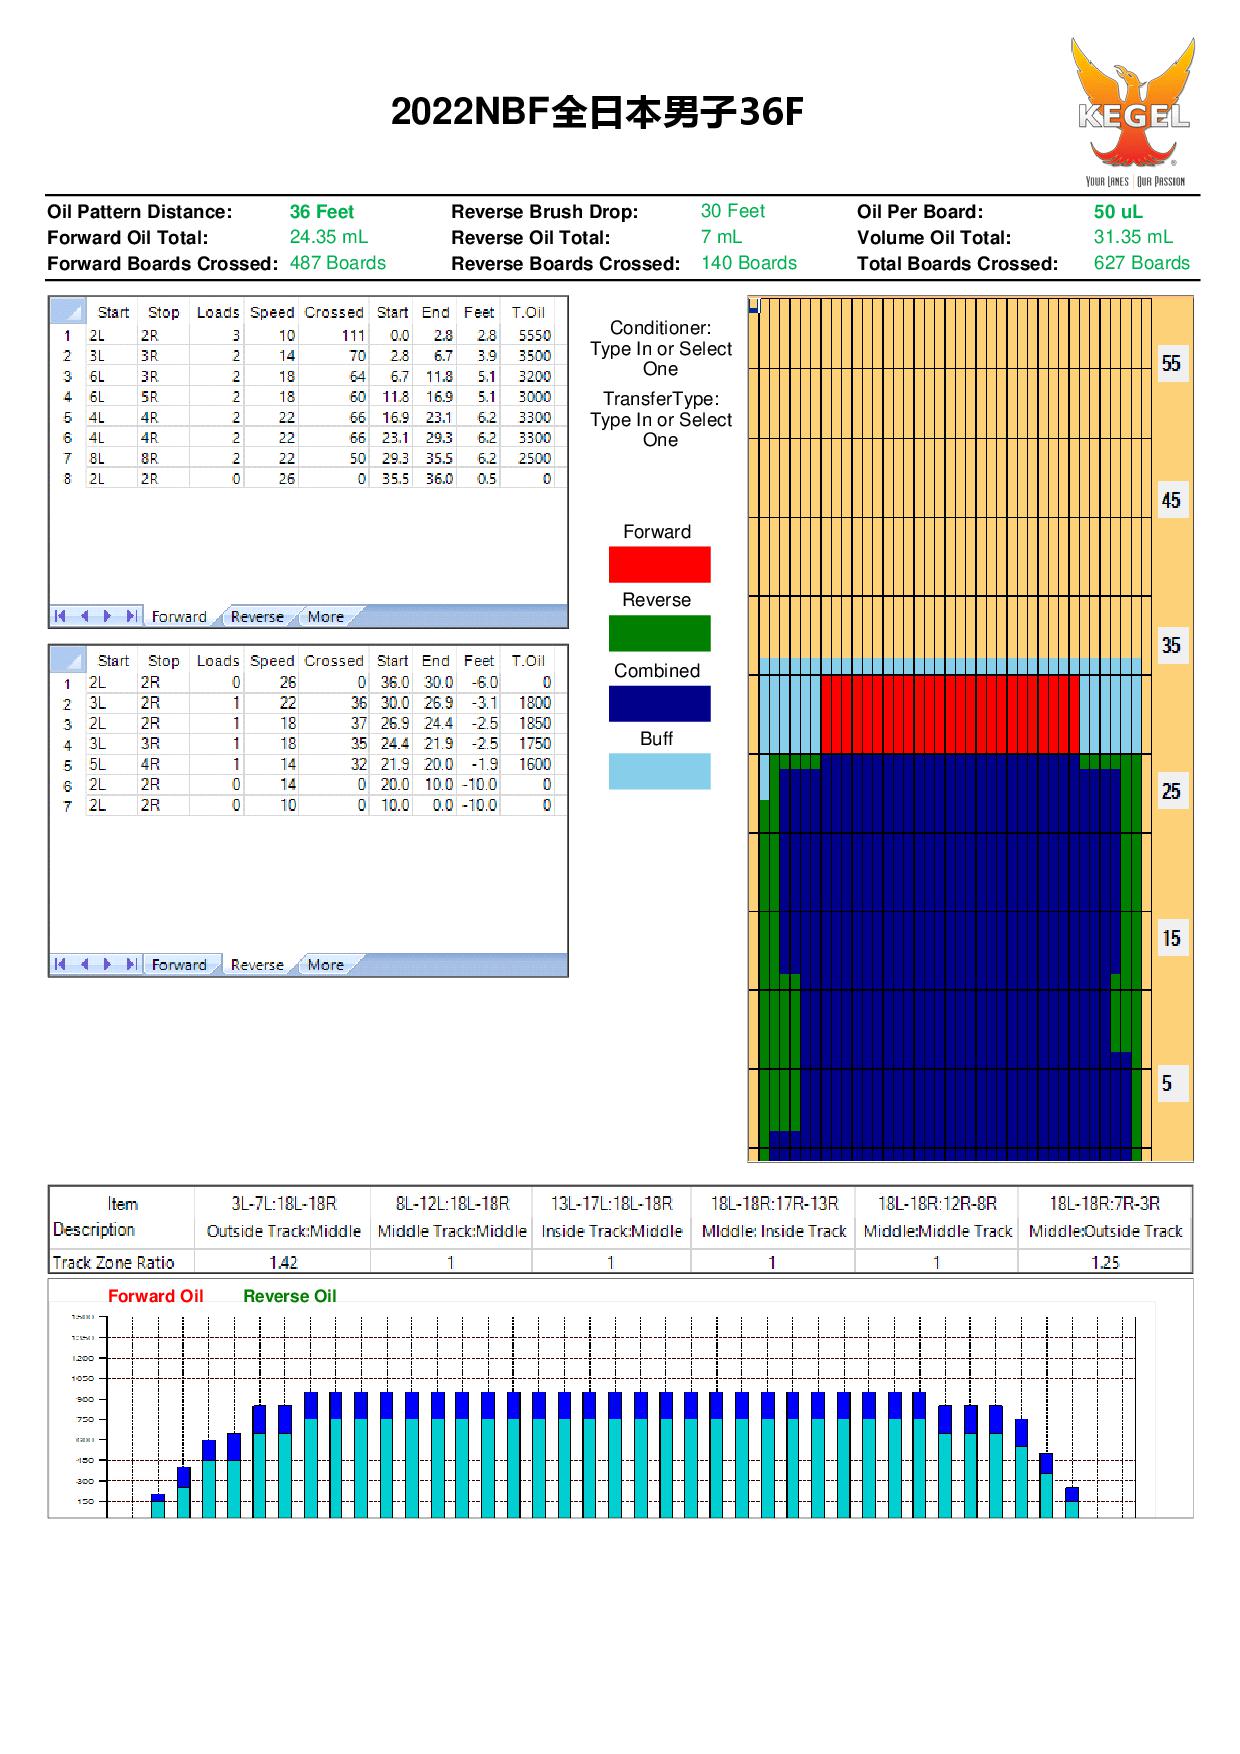This screenshot has width=1240, height=1754.
Task: Click select-all corner of upper loads table
Action: click(x=68, y=312)
